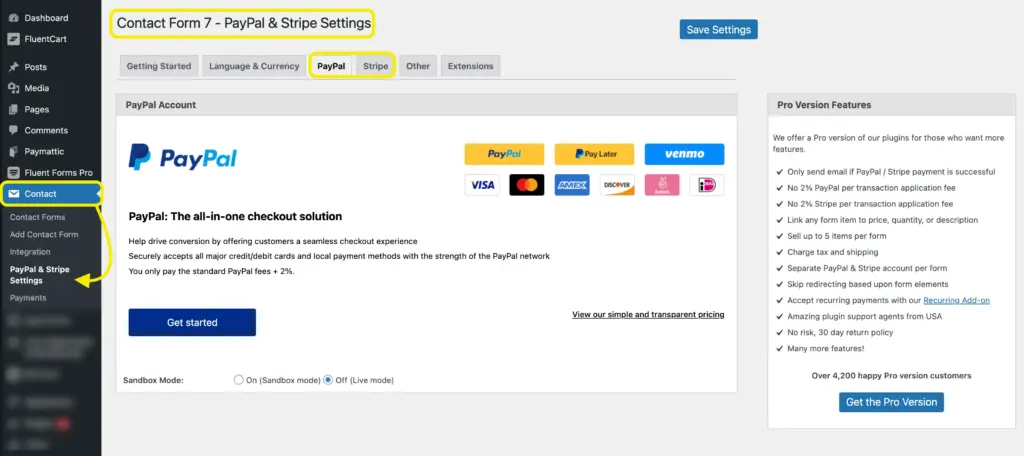Open Add Contact Form submenu item
This screenshot has height=456, width=1024.
[x=44, y=234]
